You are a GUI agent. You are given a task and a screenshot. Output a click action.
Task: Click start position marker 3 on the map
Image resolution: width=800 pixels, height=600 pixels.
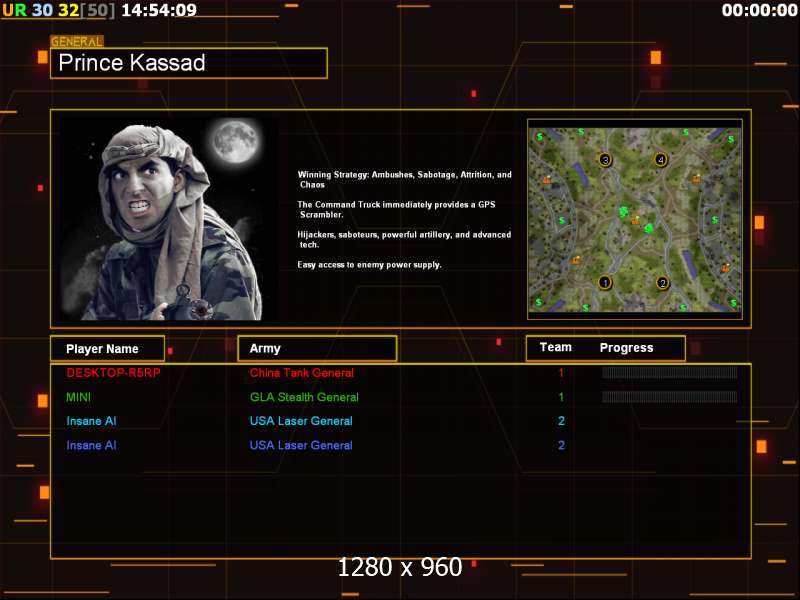click(605, 160)
